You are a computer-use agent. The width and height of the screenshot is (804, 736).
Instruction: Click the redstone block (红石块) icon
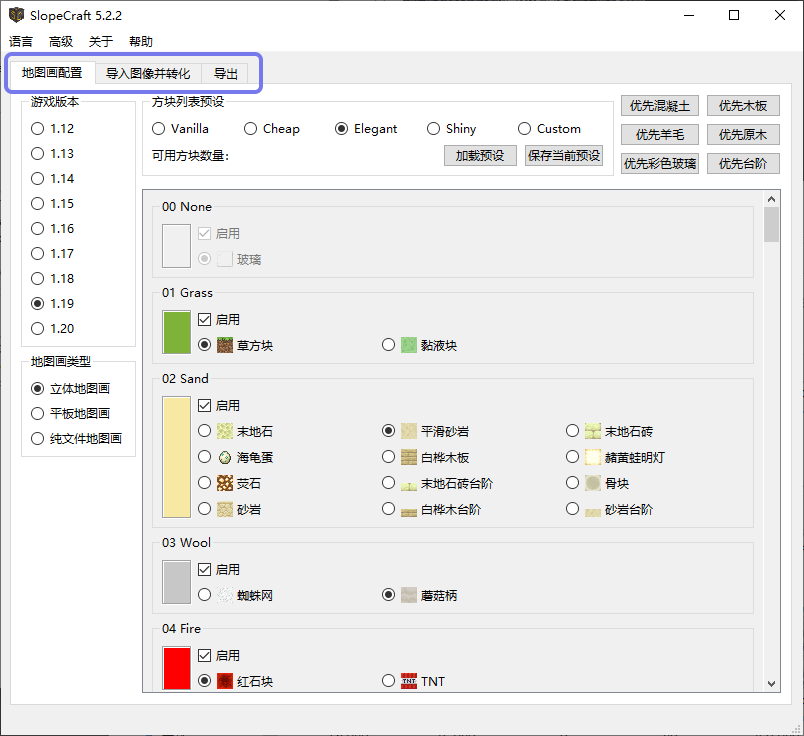pos(225,681)
